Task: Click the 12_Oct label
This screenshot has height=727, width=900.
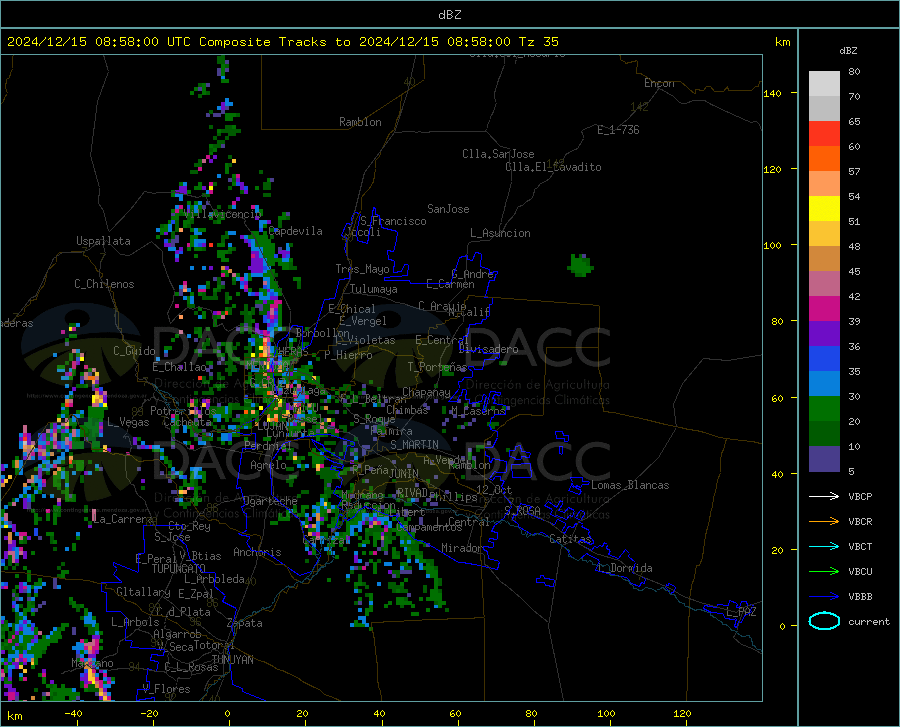Action: pyautogui.click(x=494, y=489)
